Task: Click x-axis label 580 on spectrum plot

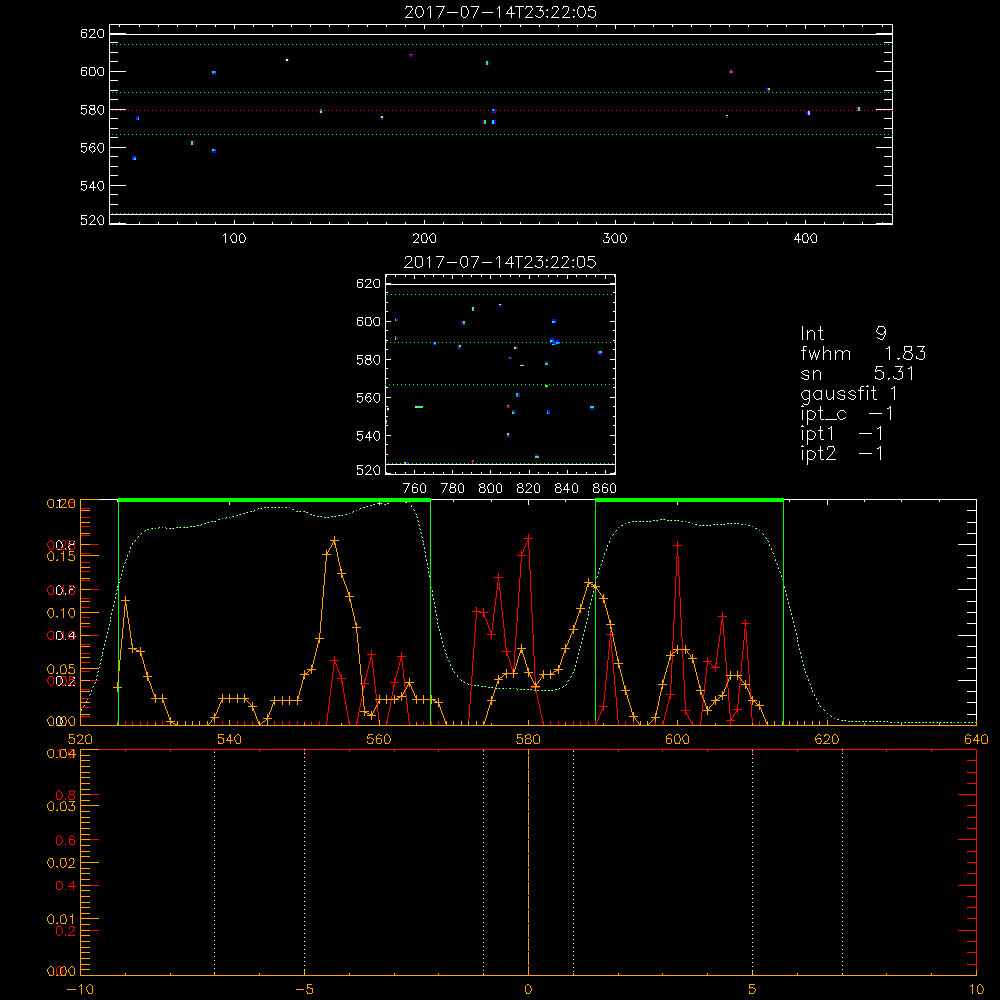Action: coord(528,739)
